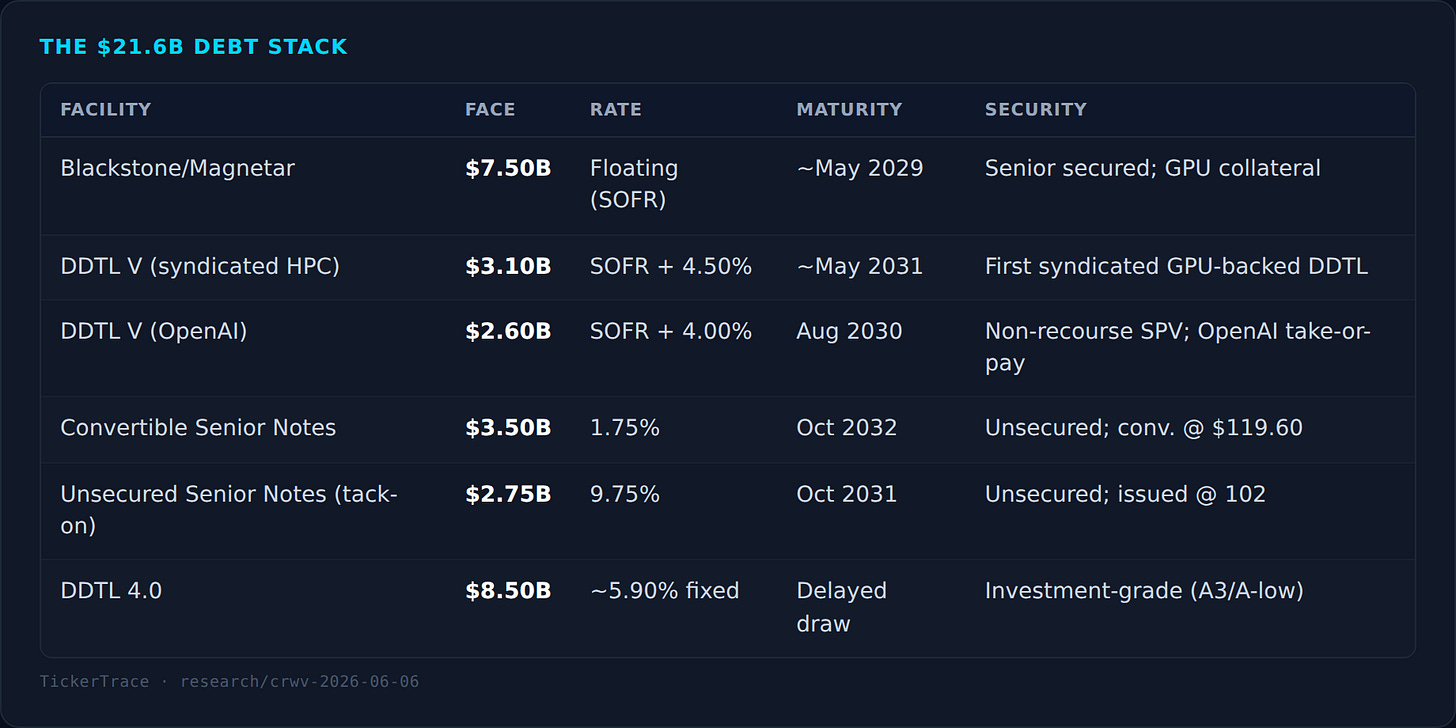Screen dimensions: 1456x728
Task: Click the $7.50B face value
Action: point(508,168)
